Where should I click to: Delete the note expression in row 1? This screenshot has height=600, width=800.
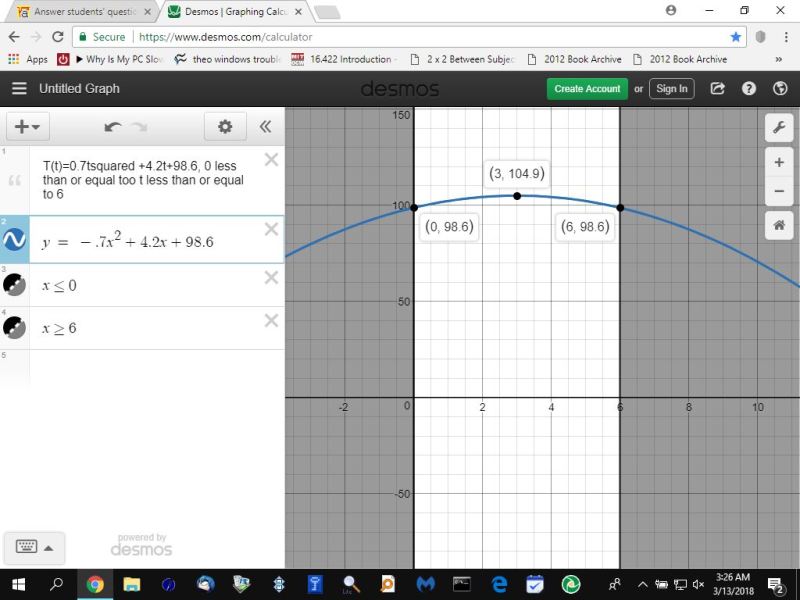[x=271, y=160]
